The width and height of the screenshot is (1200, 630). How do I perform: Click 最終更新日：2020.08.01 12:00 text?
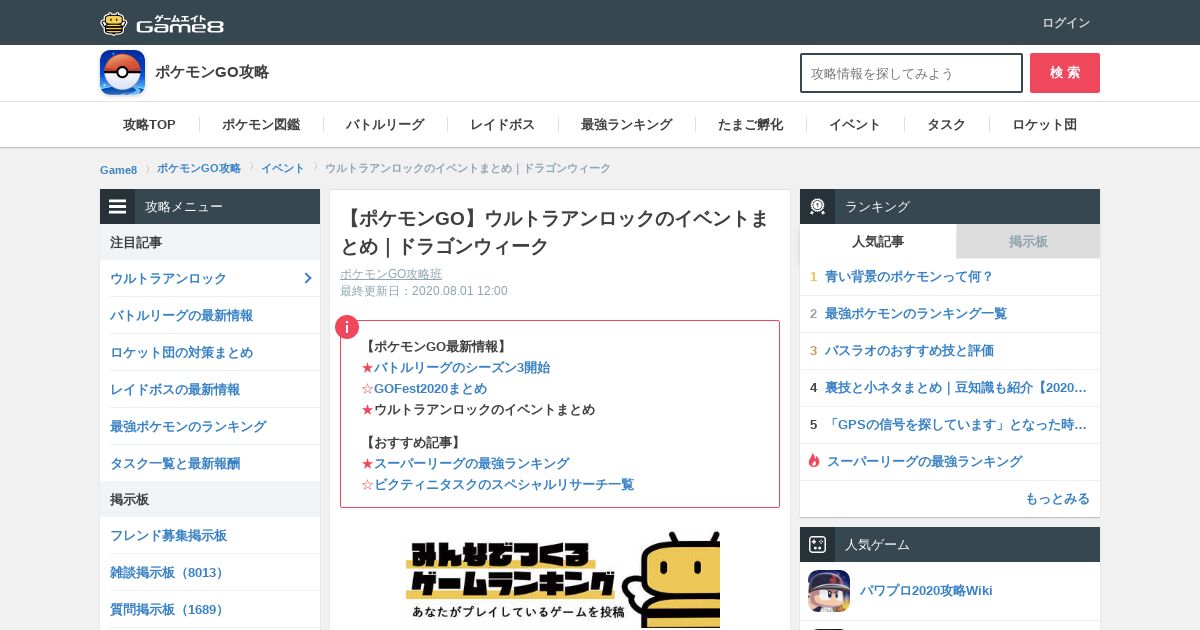(x=424, y=291)
